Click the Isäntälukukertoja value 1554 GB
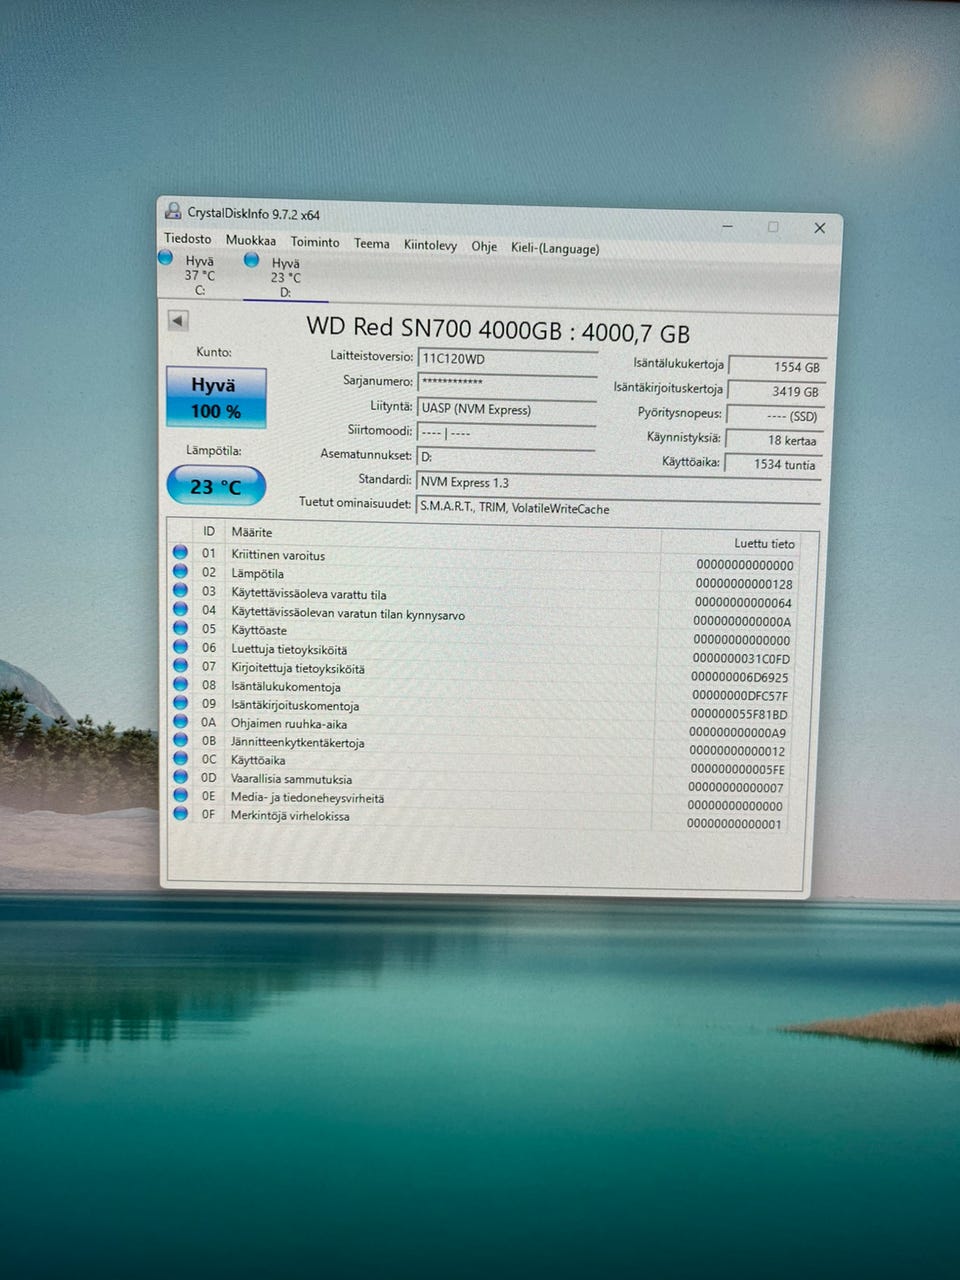Image resolution: width=960 pixels, height=1280 pixels. [776, 367]
